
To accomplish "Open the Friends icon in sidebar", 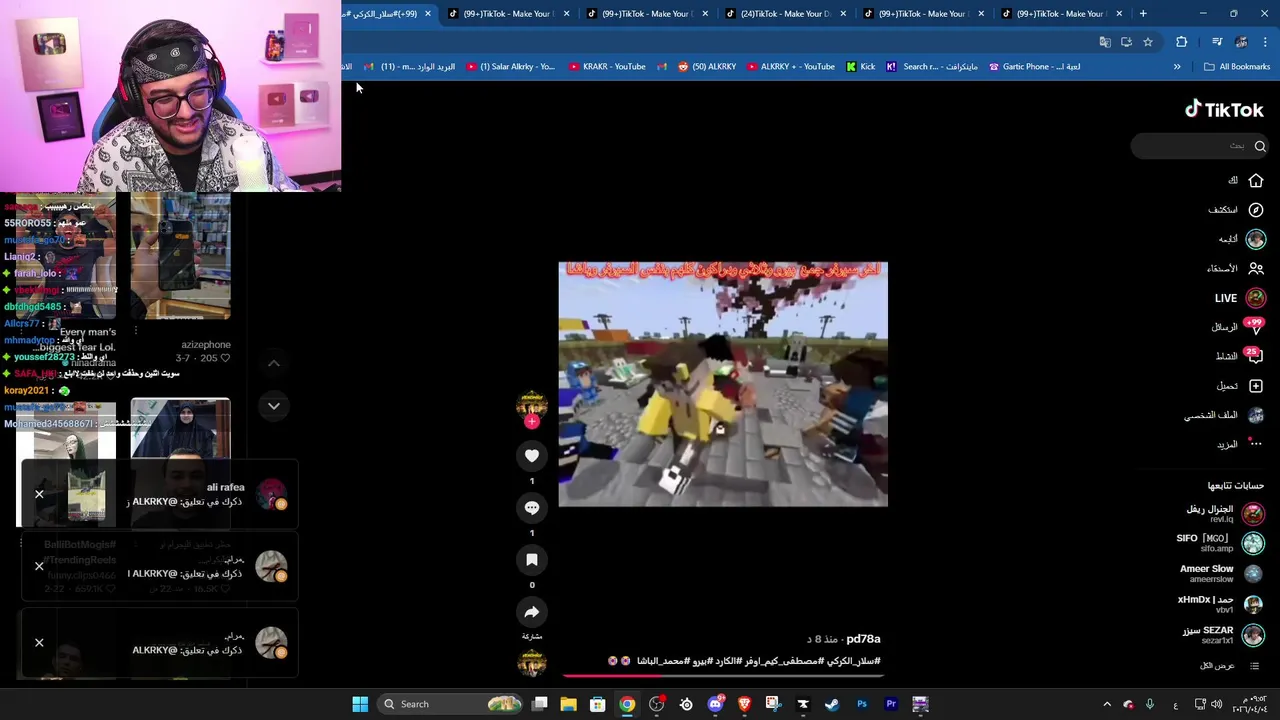I will [1255, 268].
